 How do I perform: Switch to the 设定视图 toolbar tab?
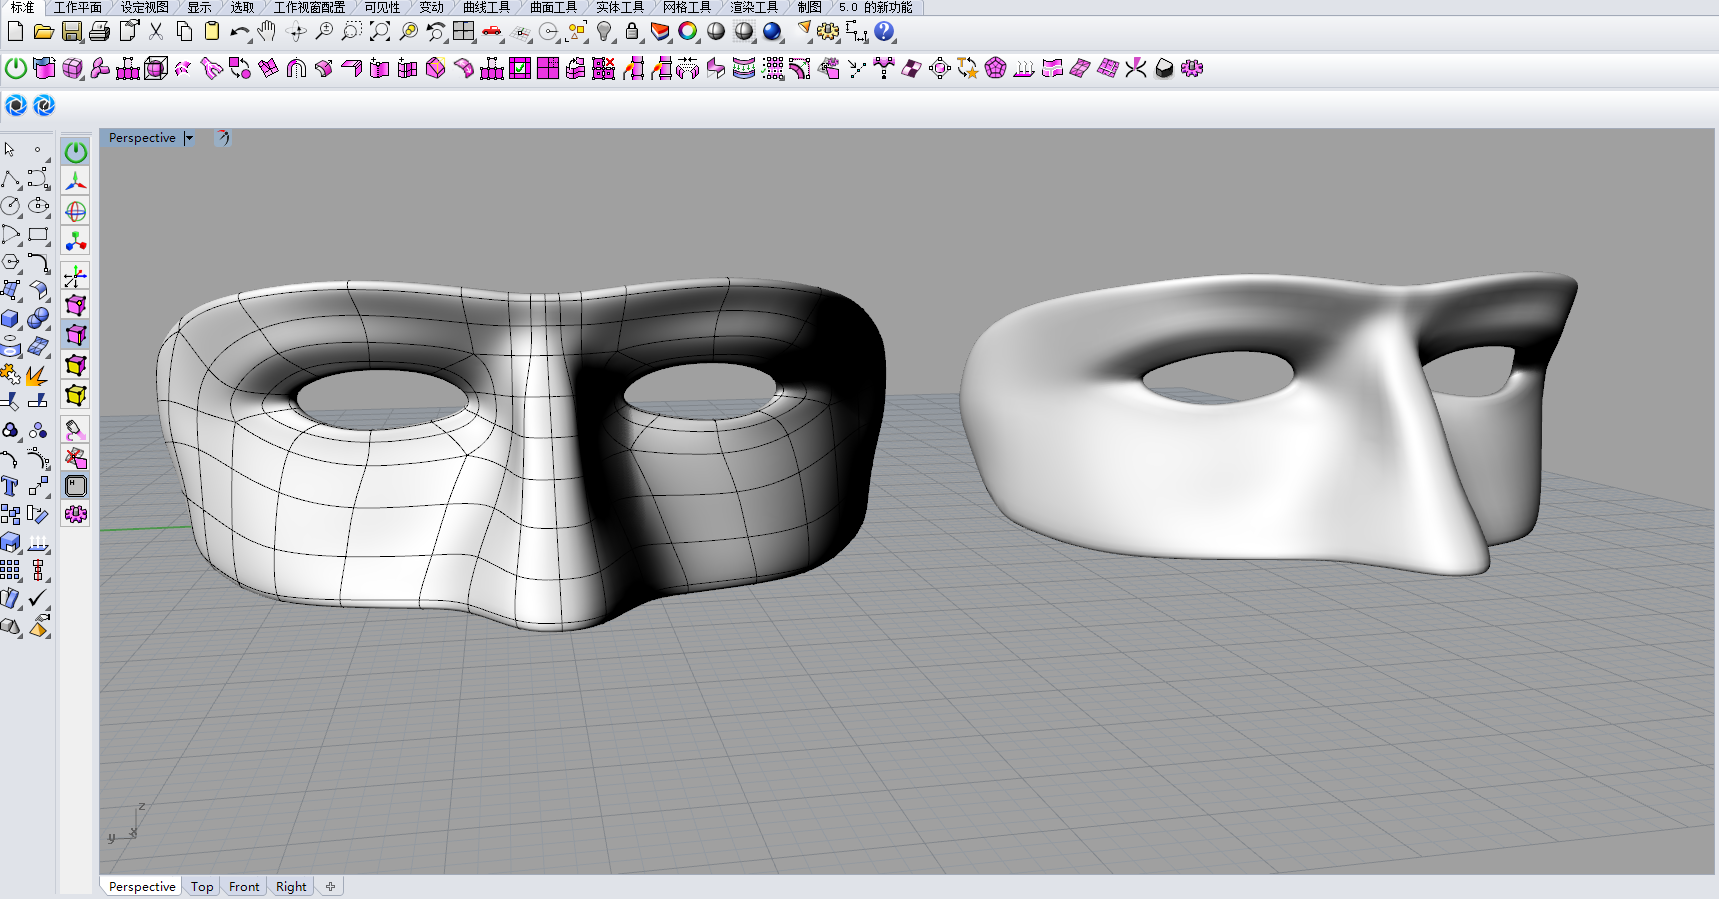tap(144, 7)
